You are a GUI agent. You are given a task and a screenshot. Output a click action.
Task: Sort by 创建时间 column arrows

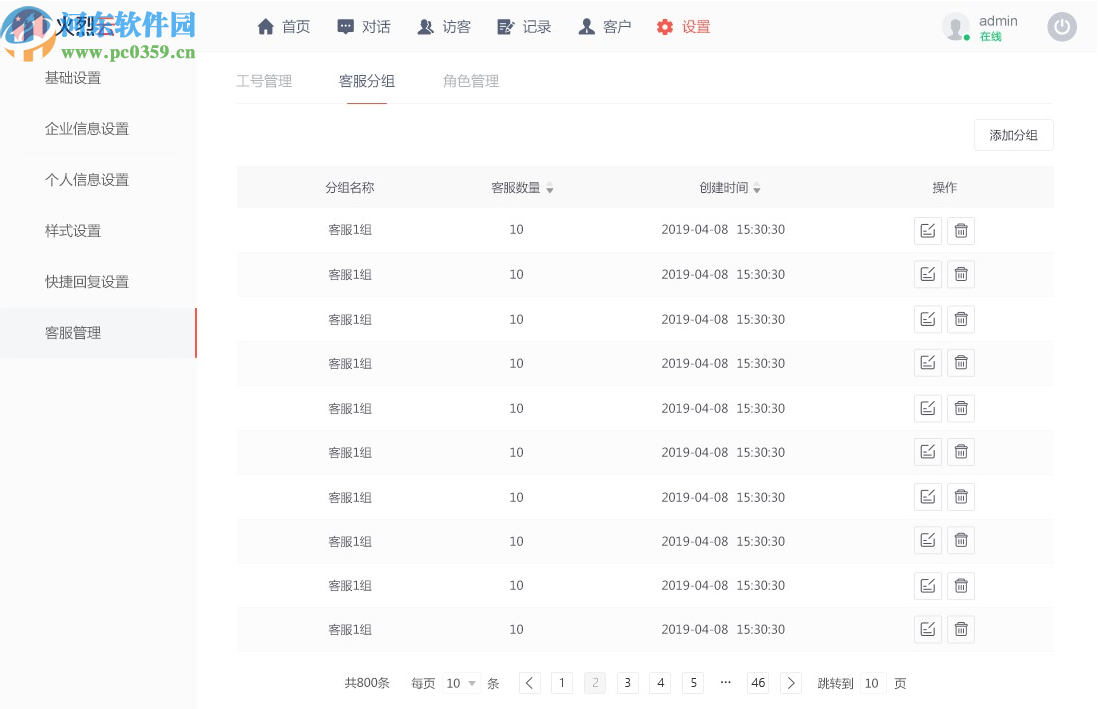(x=756, y=188)
